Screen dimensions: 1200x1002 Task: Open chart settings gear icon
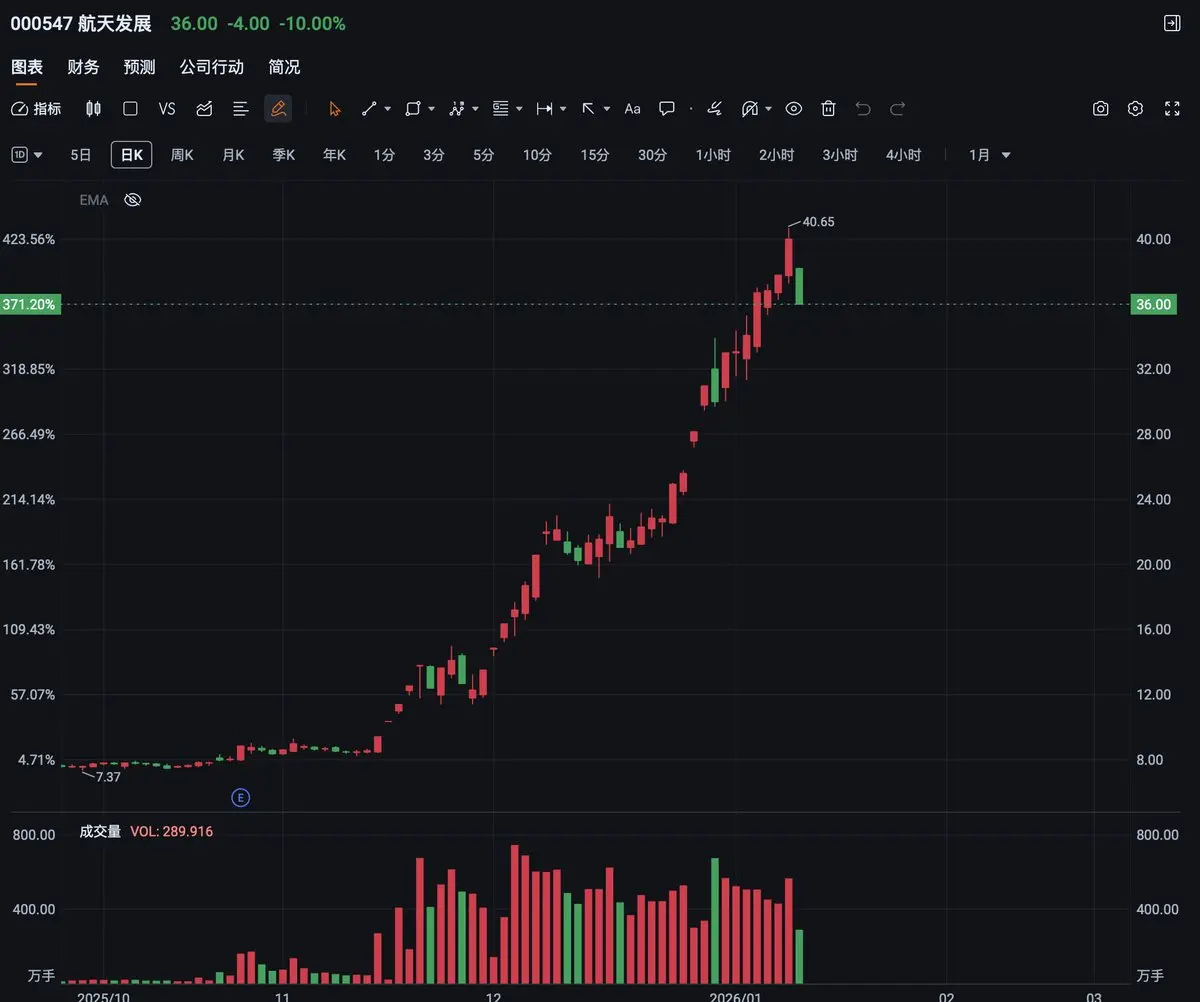1135,109
